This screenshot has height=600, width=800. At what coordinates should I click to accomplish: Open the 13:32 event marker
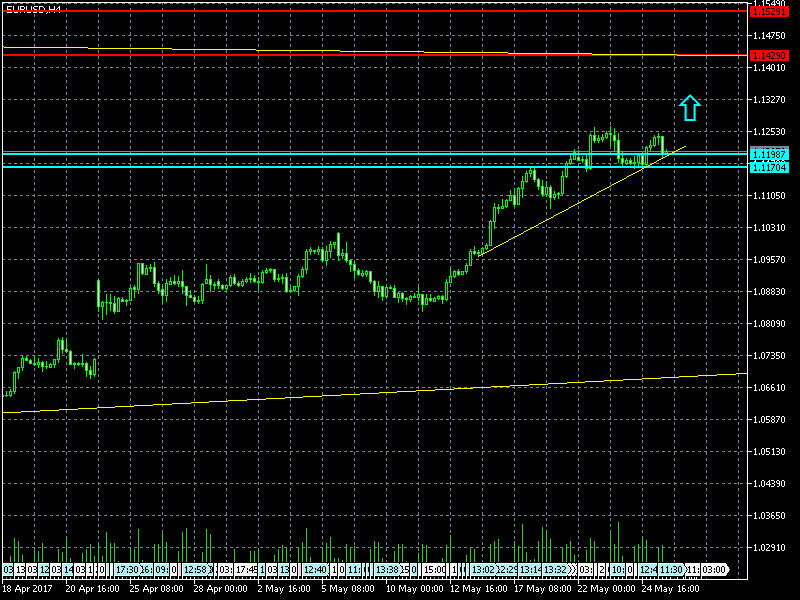pyautogui.click(x=556, y=569)
